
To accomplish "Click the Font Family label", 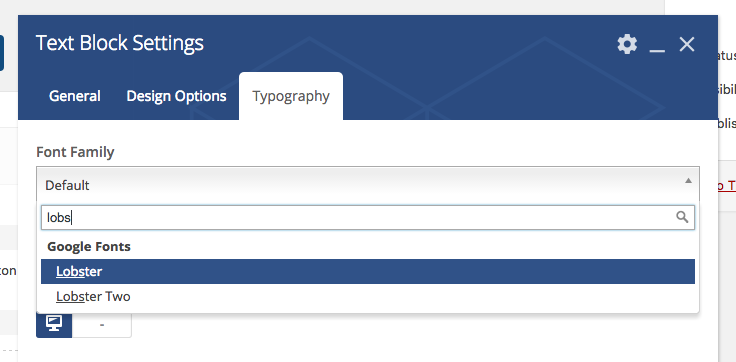I will point(75,152).
